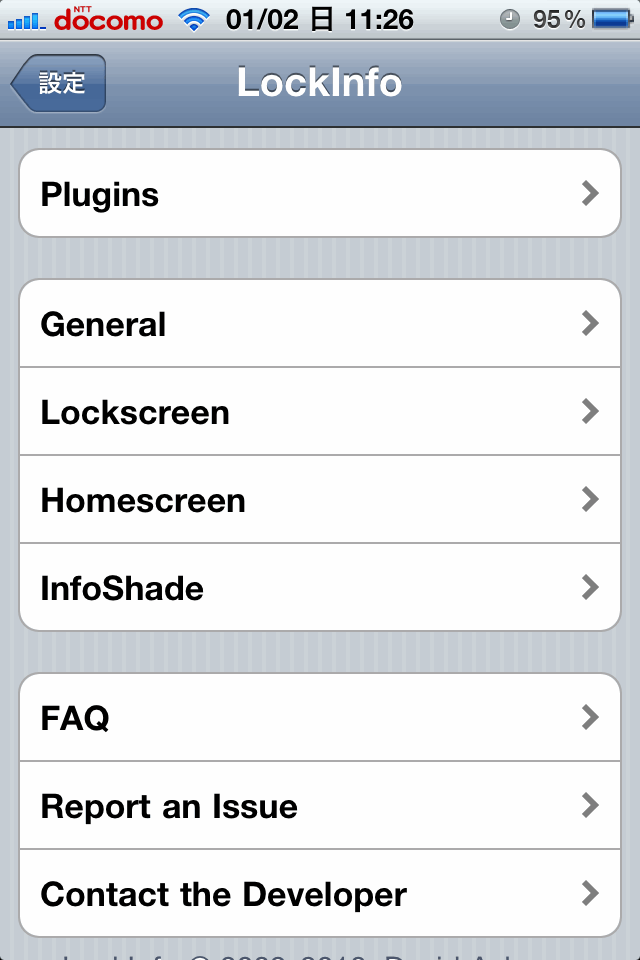Open Homescreen settings
The width and height of the screenshot is (640, 960).
tap(320, 500)
